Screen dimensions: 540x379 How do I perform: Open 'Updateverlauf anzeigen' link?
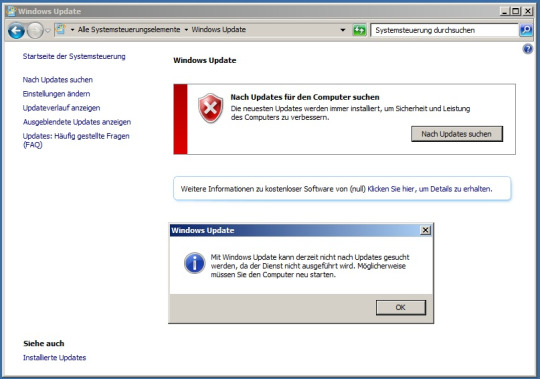tap(61, 108)
